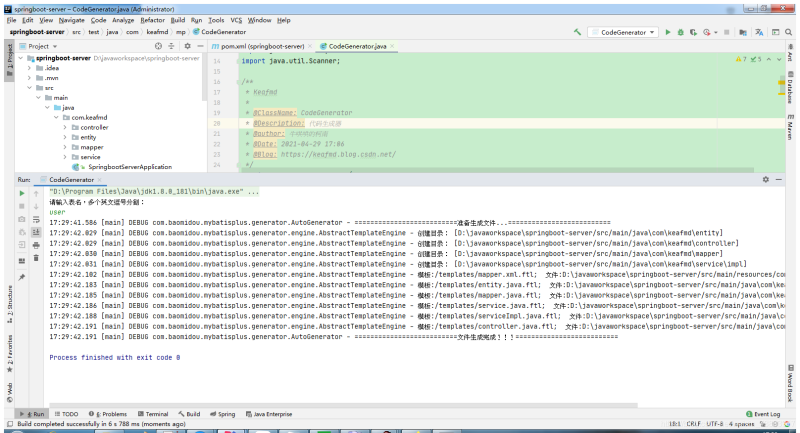Click the Run Anything toolbar icon

click(x=776, y=32)
